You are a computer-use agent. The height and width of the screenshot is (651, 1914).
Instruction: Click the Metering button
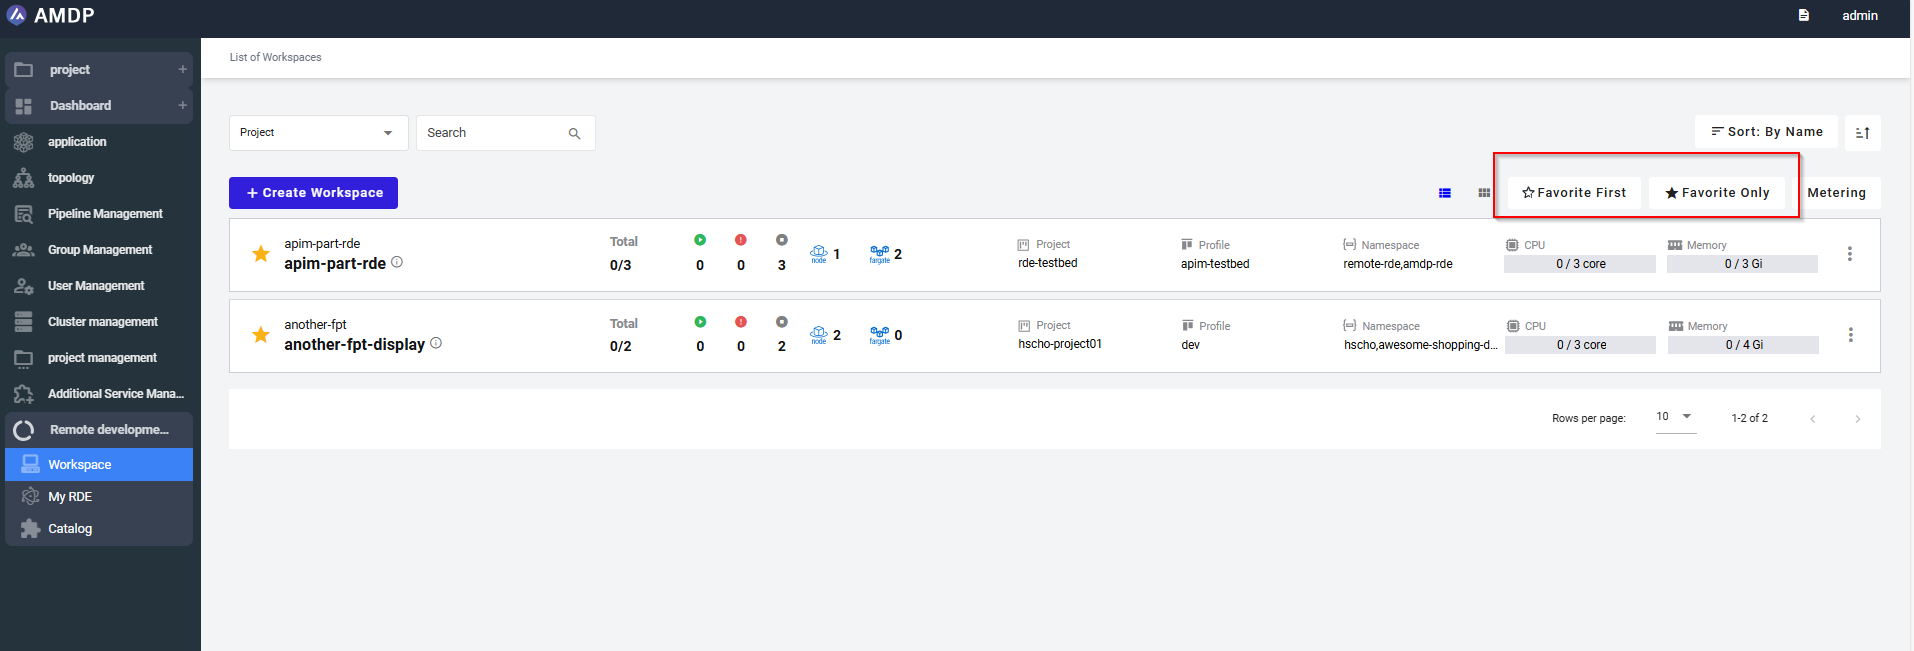pyautogui.click(x=1837, y=193)
